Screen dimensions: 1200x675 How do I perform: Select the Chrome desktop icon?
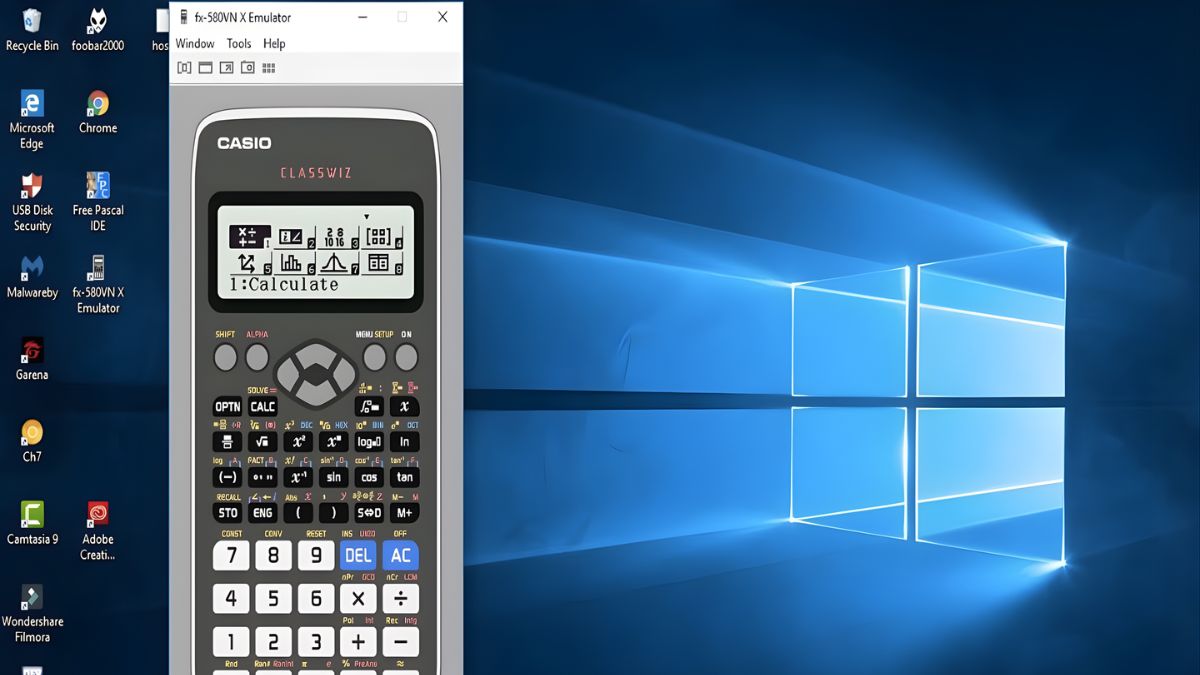click(x=98, y=111)
